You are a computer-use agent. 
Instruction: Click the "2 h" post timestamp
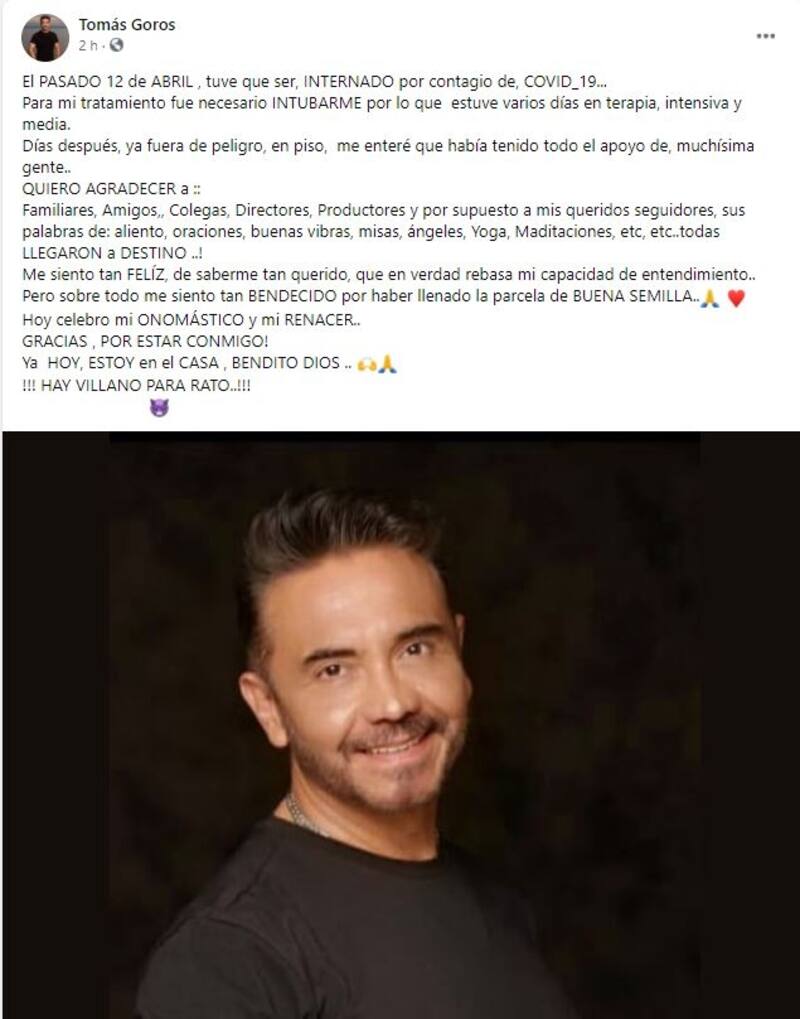pyautogui.click(x=88, y=45)
